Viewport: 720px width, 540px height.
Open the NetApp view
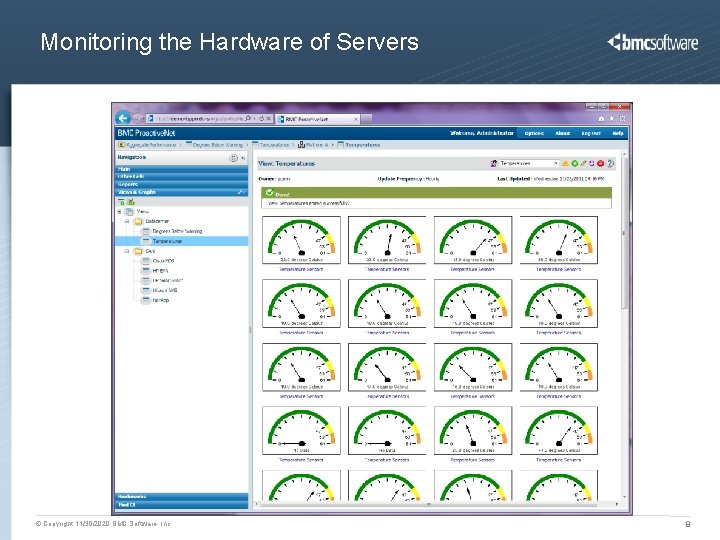coord(156,300)
